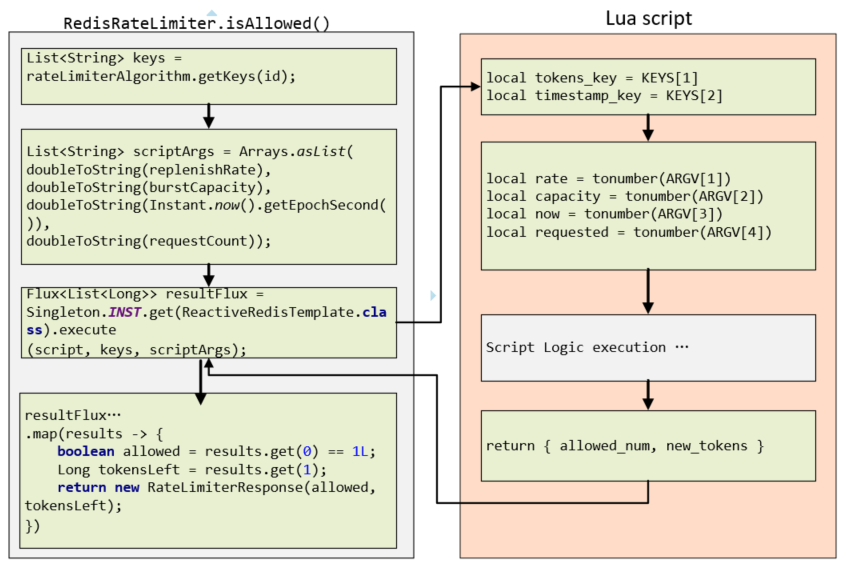Click the ReactiveRedisTemplate execute code box
Viewport: 845px width, 566px height.
208,322
